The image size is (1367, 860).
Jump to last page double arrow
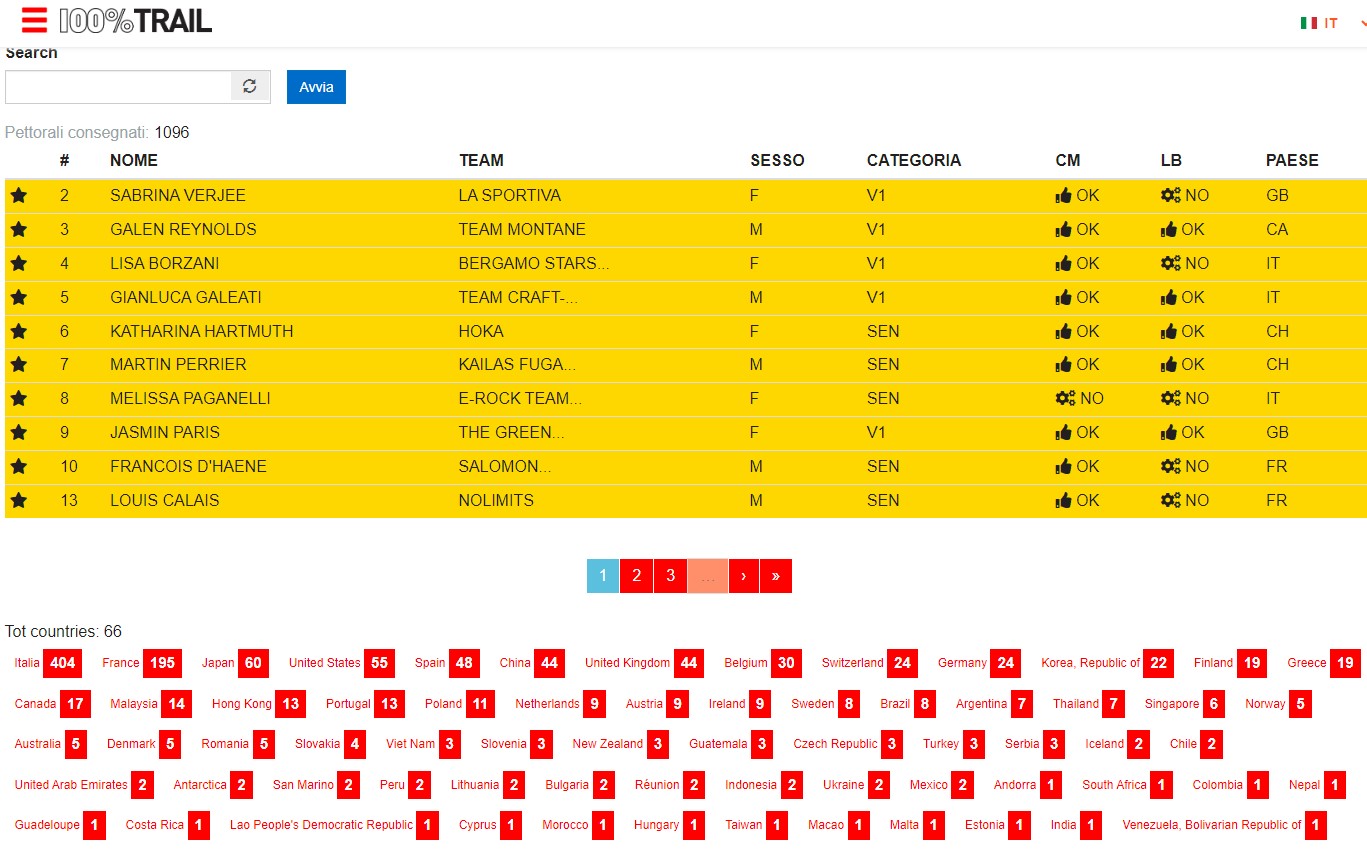[x=775, y=576]
